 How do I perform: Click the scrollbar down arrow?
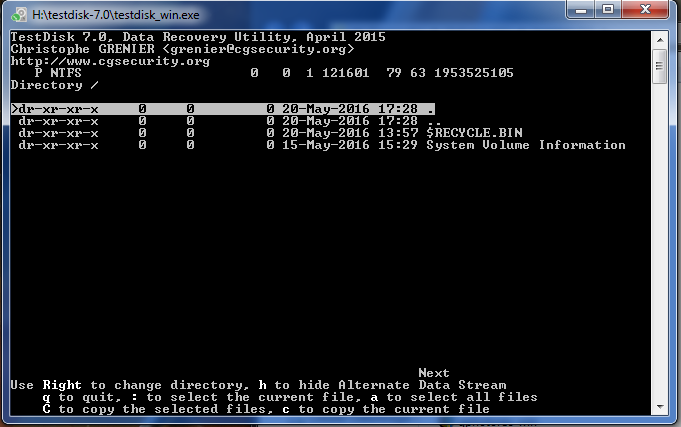click(660, 407)
